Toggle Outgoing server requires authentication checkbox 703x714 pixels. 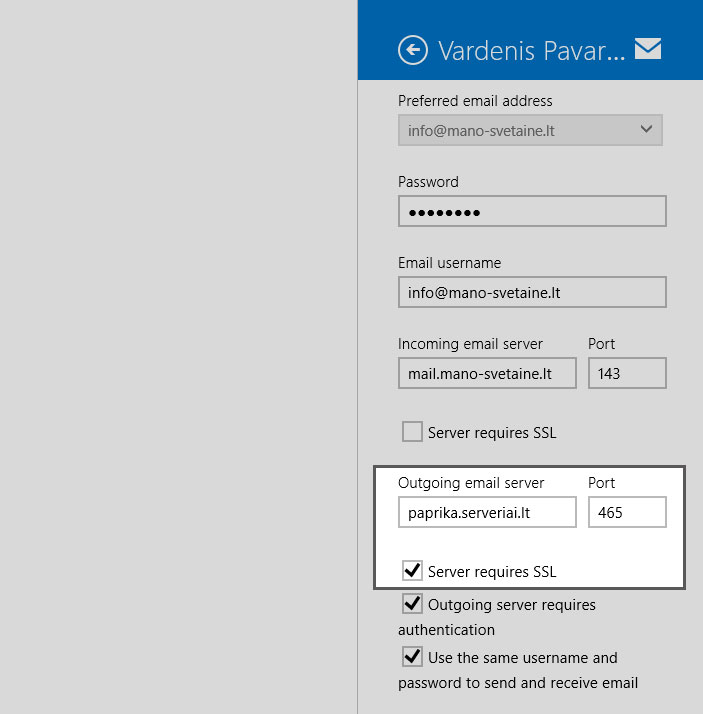click(x=412, y=604)
